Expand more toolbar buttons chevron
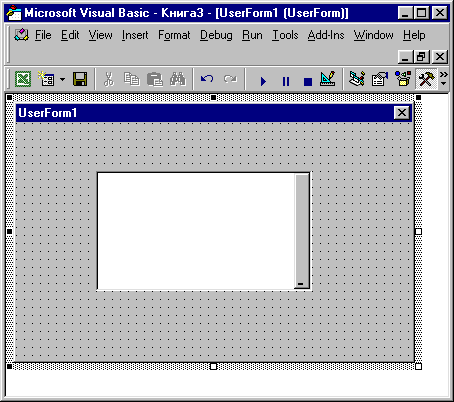 (444, 79)
